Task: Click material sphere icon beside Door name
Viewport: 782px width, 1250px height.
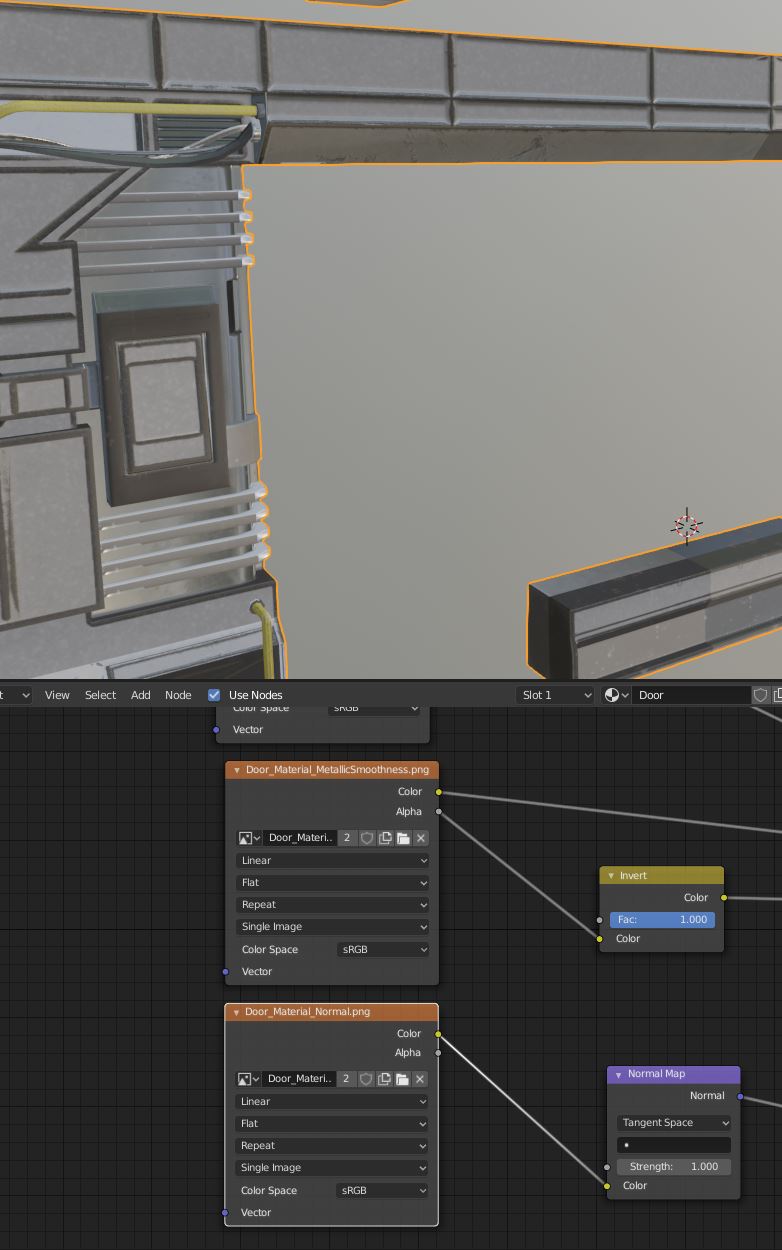Action: click(x=616, y=695)
